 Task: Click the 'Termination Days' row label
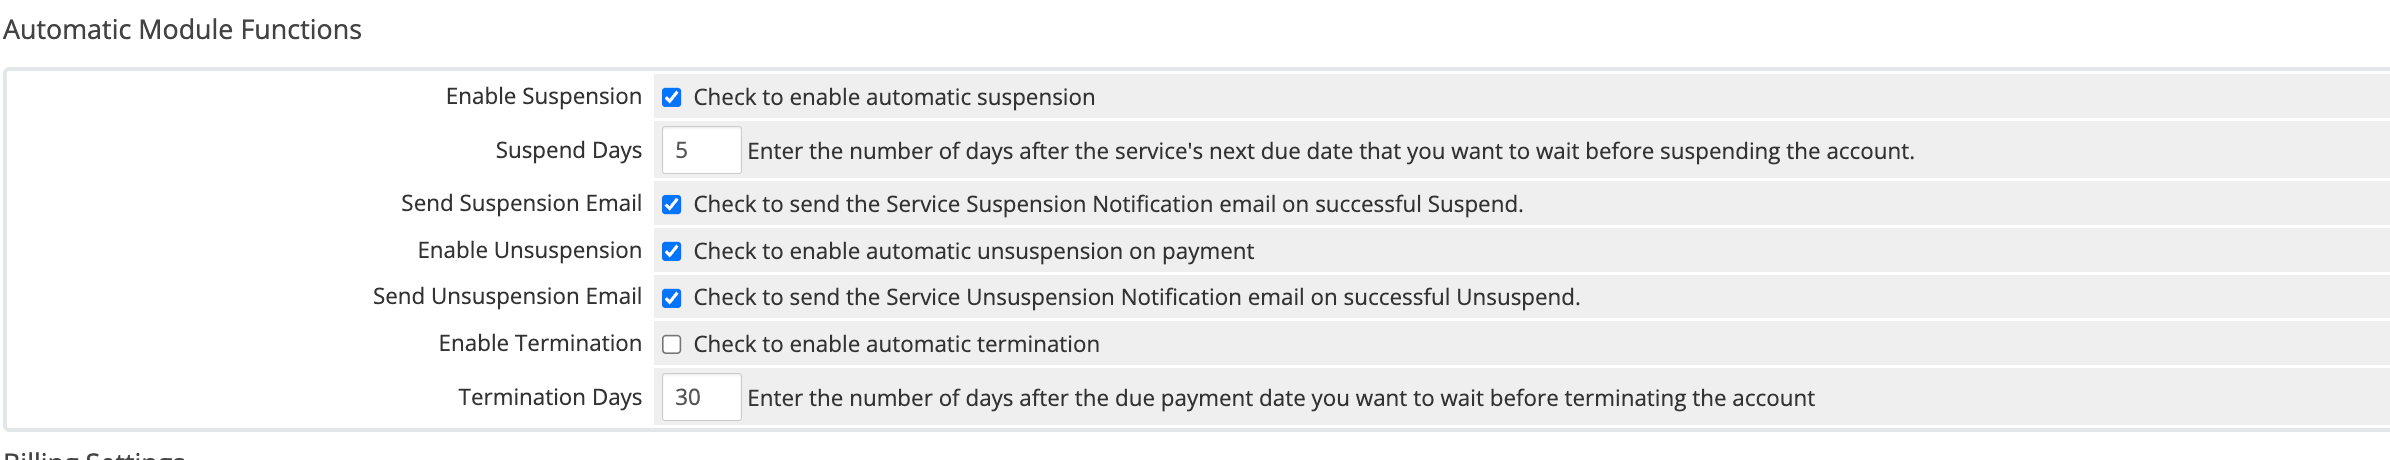click(550, 397)
